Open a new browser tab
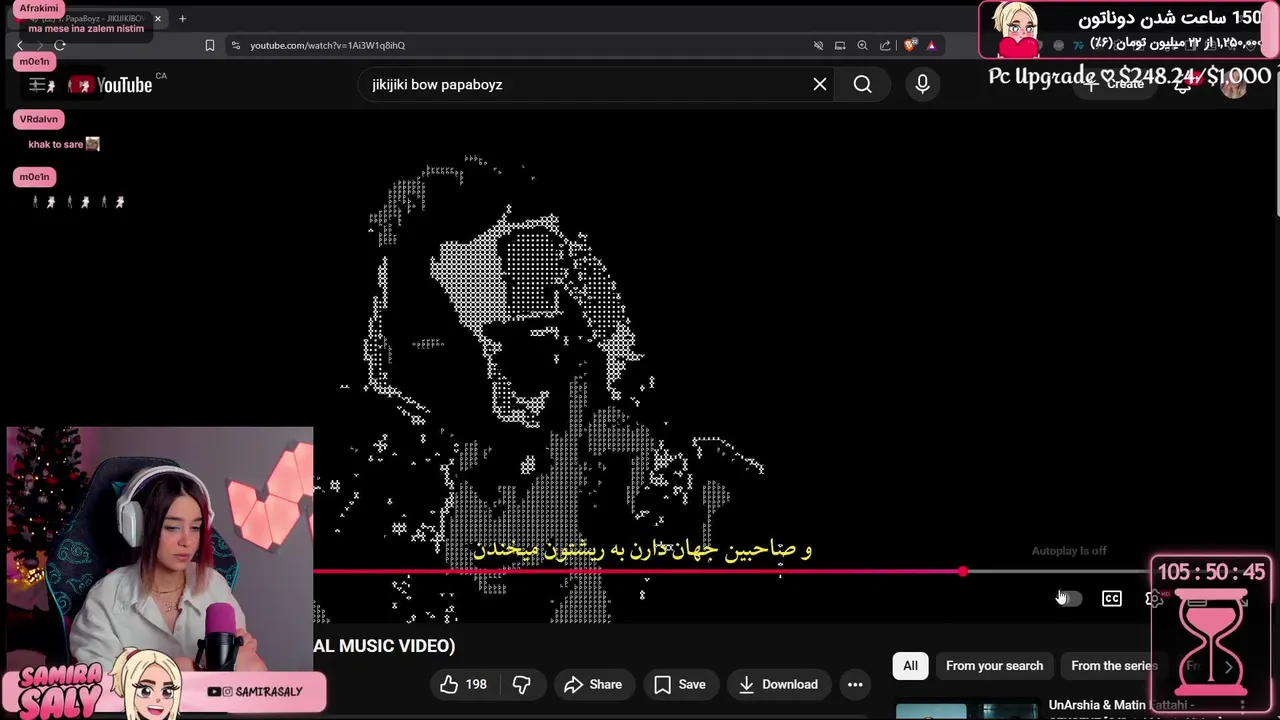1280x720 pixels. tap(182, 19)
